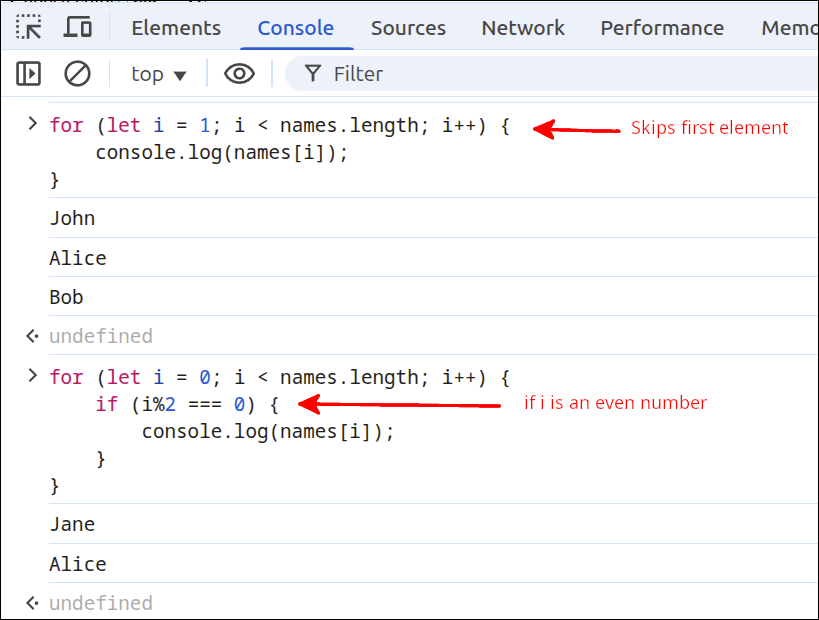Go to the Network tab
819x620 pixels.
[523, 28]
